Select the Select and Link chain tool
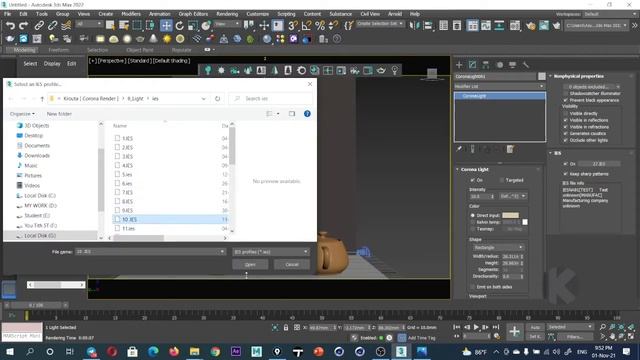This screenshot has height=360, width=640. click(39, 25)
